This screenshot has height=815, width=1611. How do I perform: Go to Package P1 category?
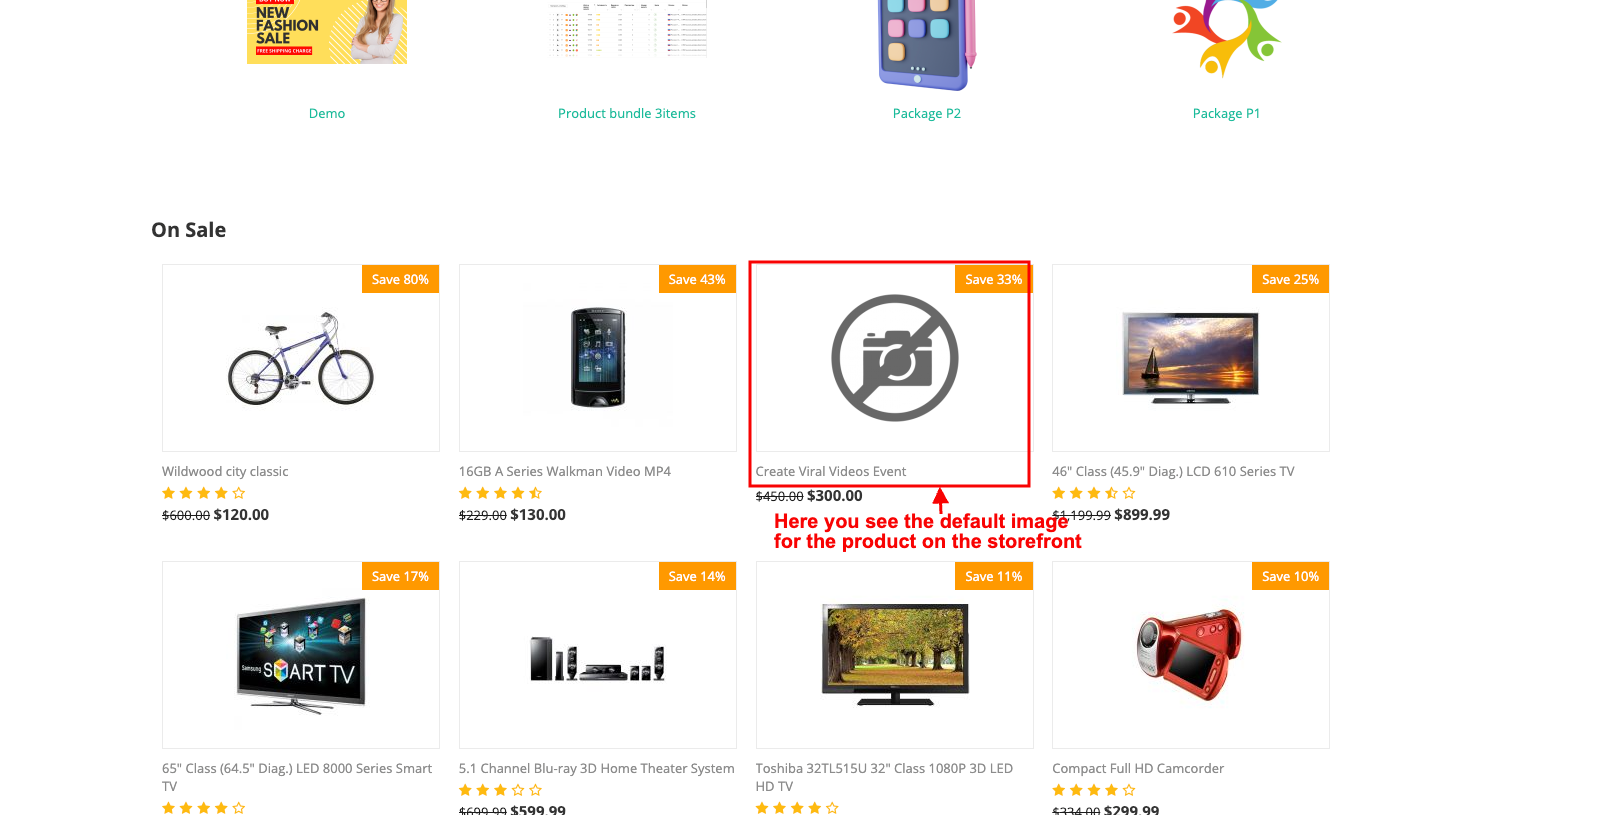[x=1227, y=114]
